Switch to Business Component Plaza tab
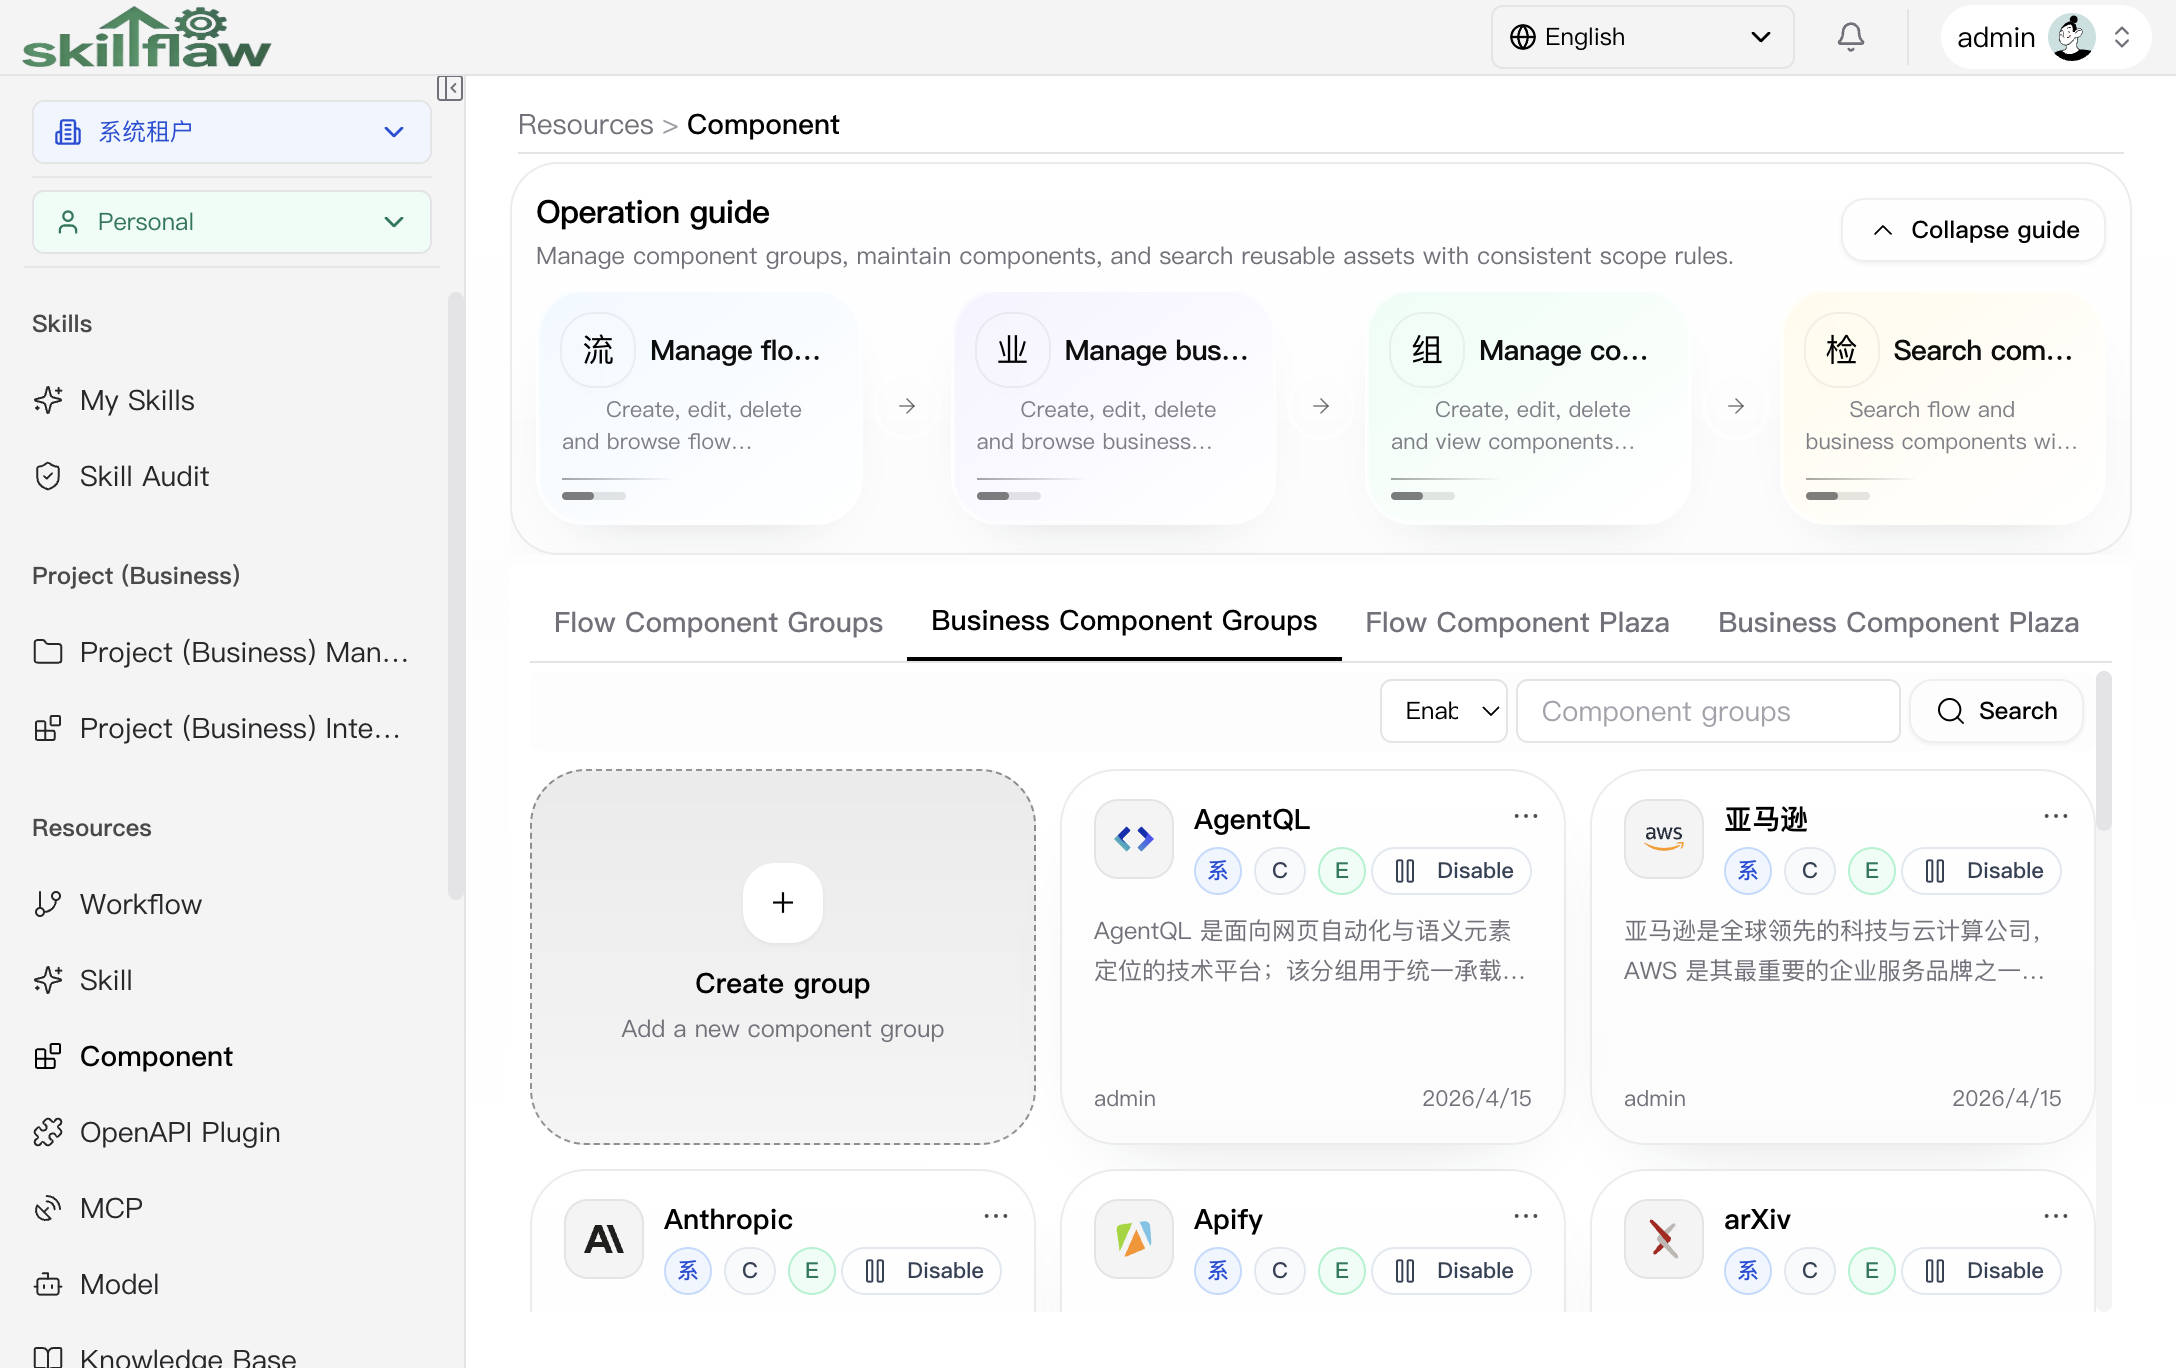 [x=1898, y=622]
